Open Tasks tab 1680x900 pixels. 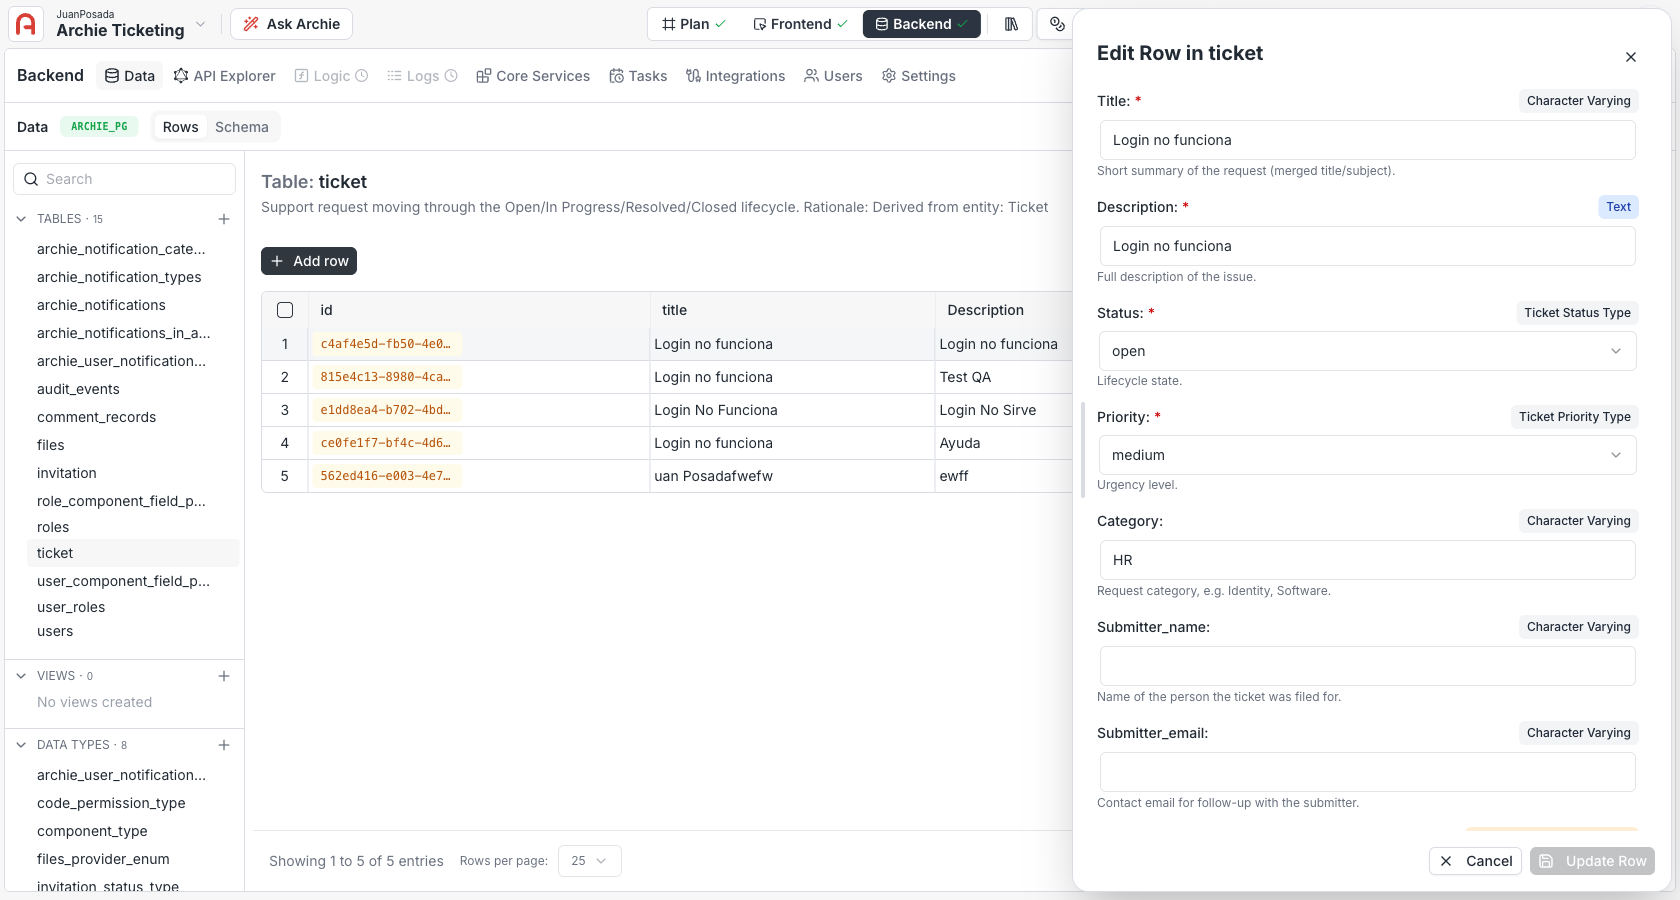638,76
